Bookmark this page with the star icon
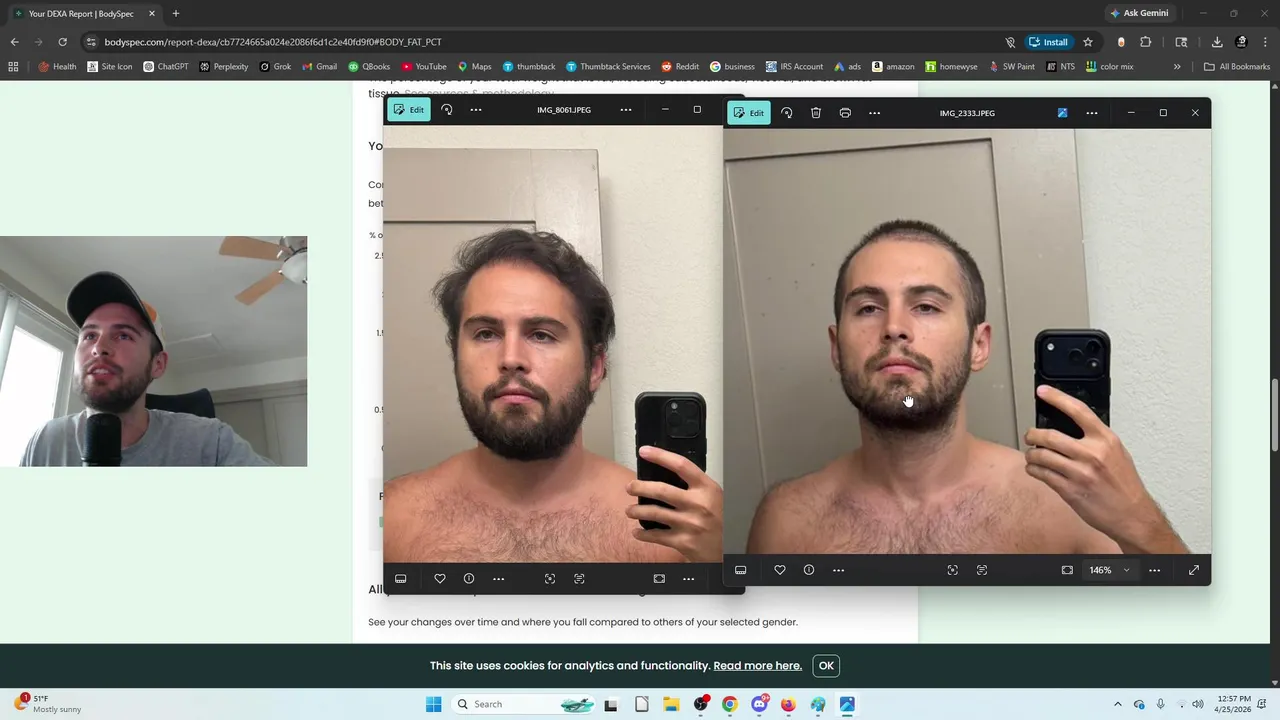This screenshot has height=720, width=1280. click(x=1088, y=42)
